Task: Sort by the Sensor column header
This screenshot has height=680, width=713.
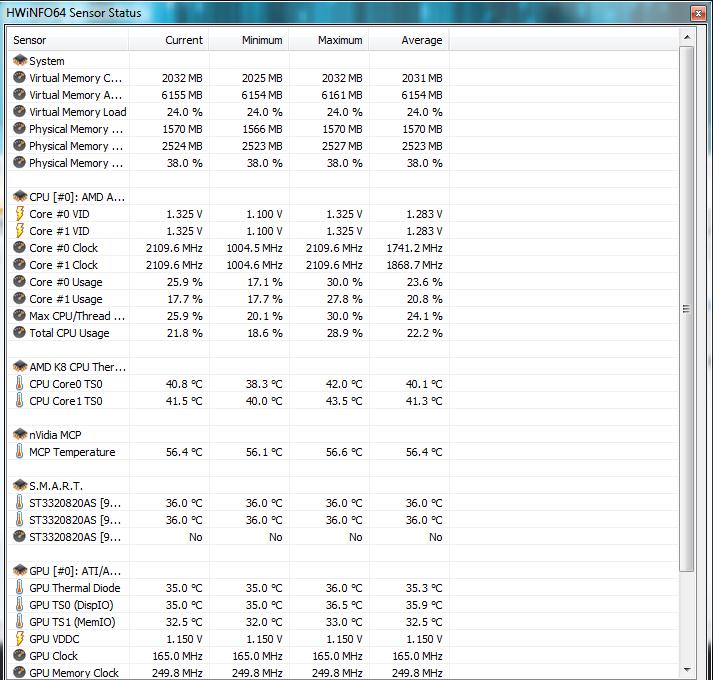Action: coord(69,40)
